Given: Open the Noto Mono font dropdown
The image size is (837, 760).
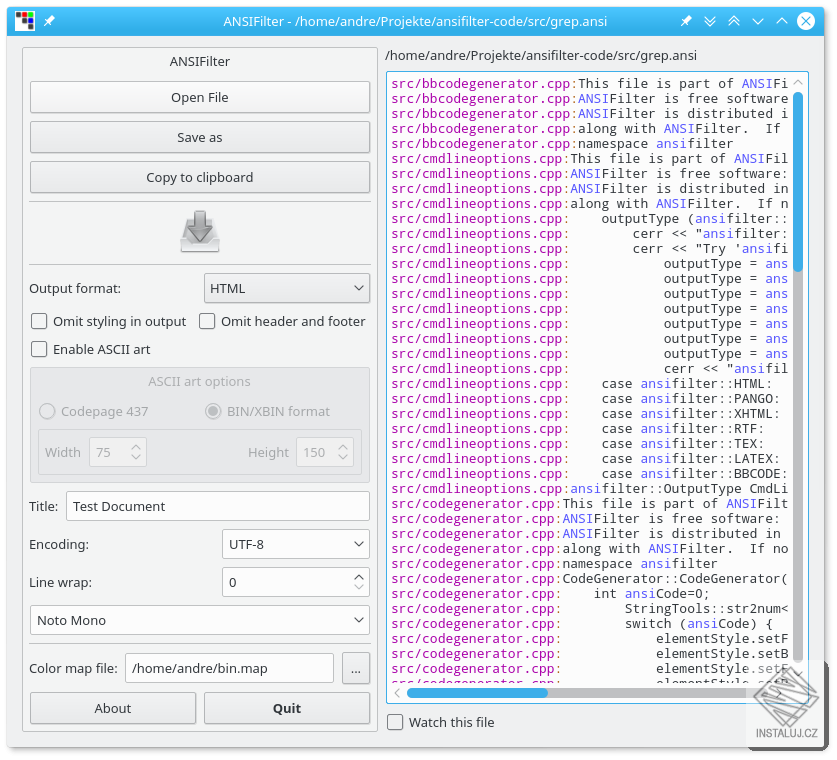Looking at the screenshot, I should pyautogui.click(x=200, y=620).
